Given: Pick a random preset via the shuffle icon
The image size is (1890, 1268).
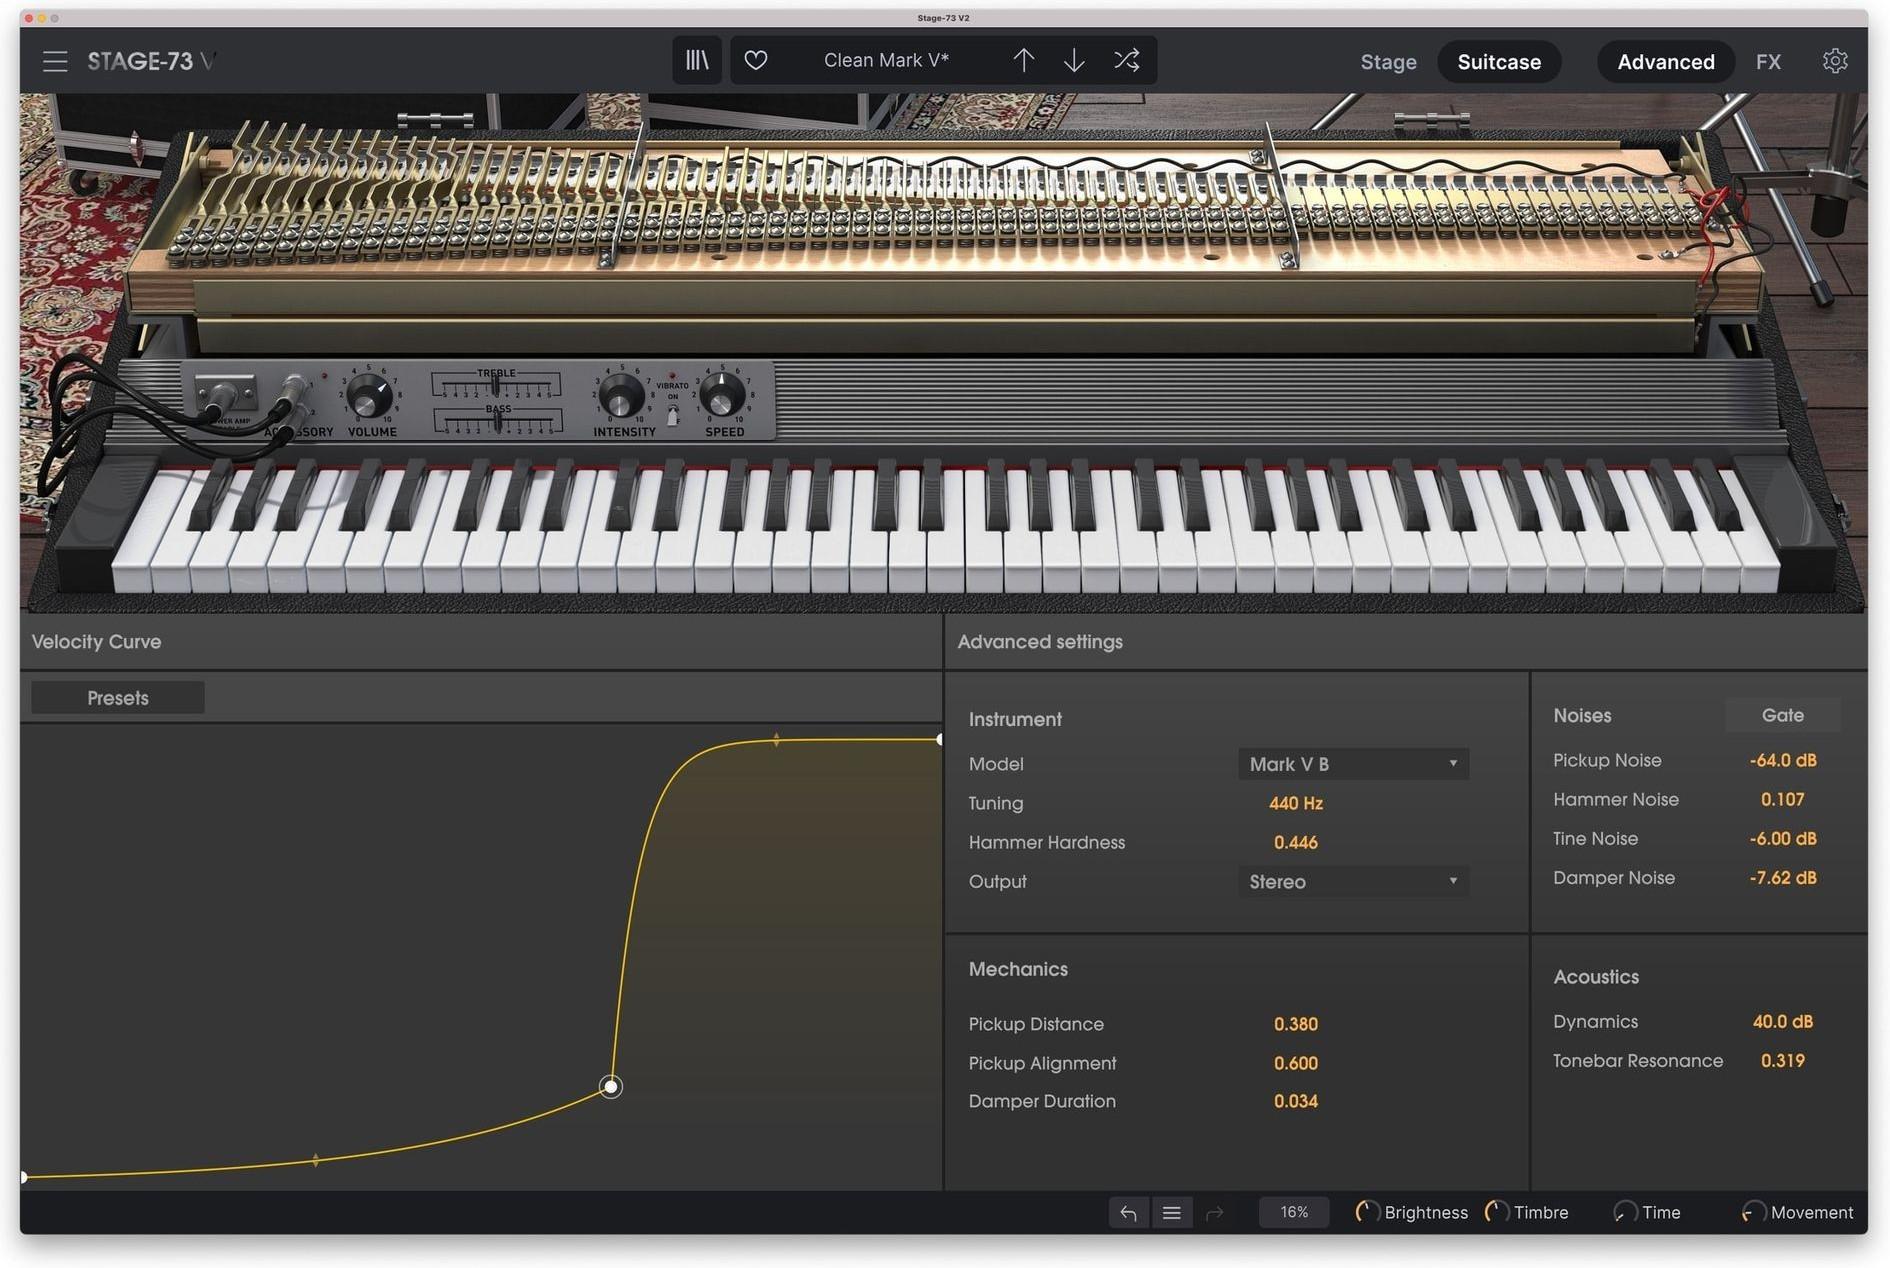Looking at the screenshot, I should pyautogui.click(x=1126, y=60).
